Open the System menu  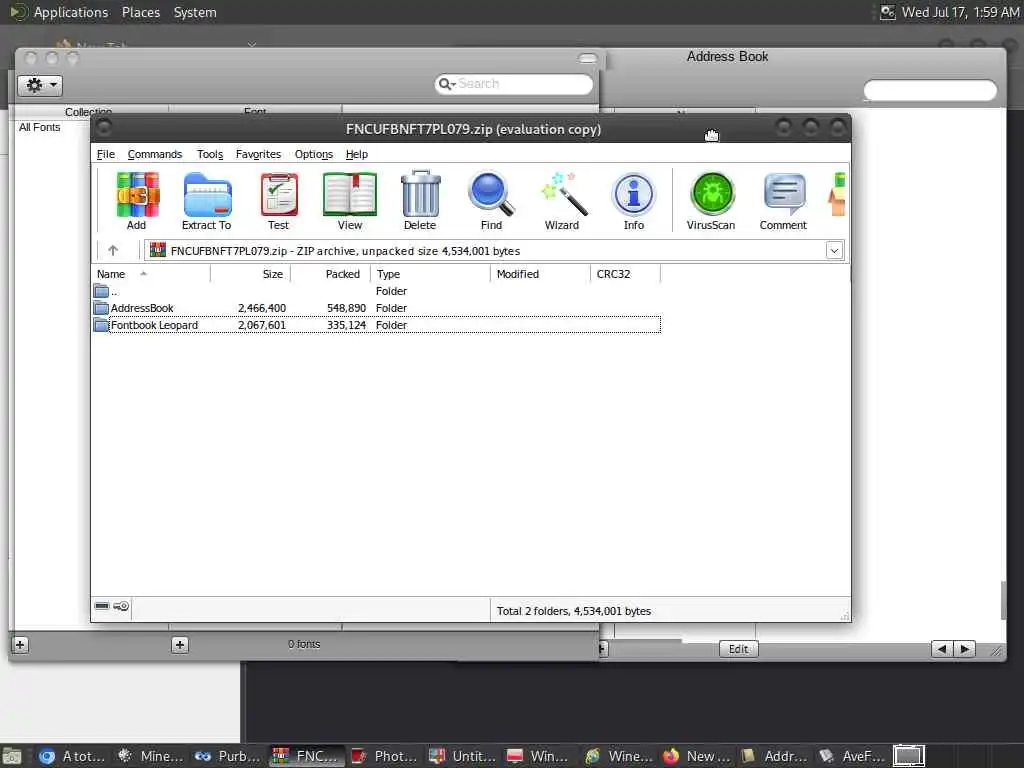click(195, 12)
